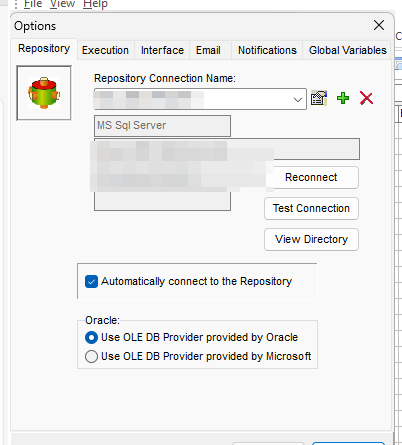Close the Options dialog
Screen dimensions: 402x445
coord(379,25)
